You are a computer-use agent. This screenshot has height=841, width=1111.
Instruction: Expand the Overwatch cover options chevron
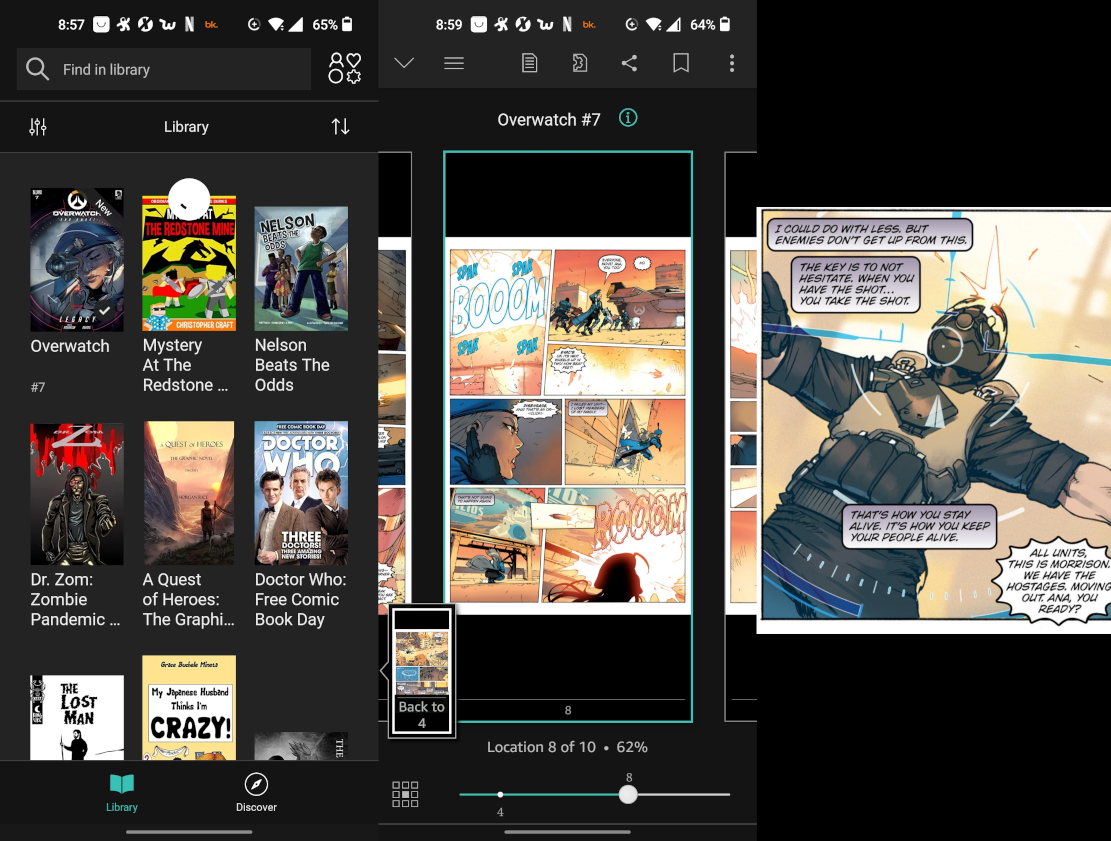coord(103,311)
